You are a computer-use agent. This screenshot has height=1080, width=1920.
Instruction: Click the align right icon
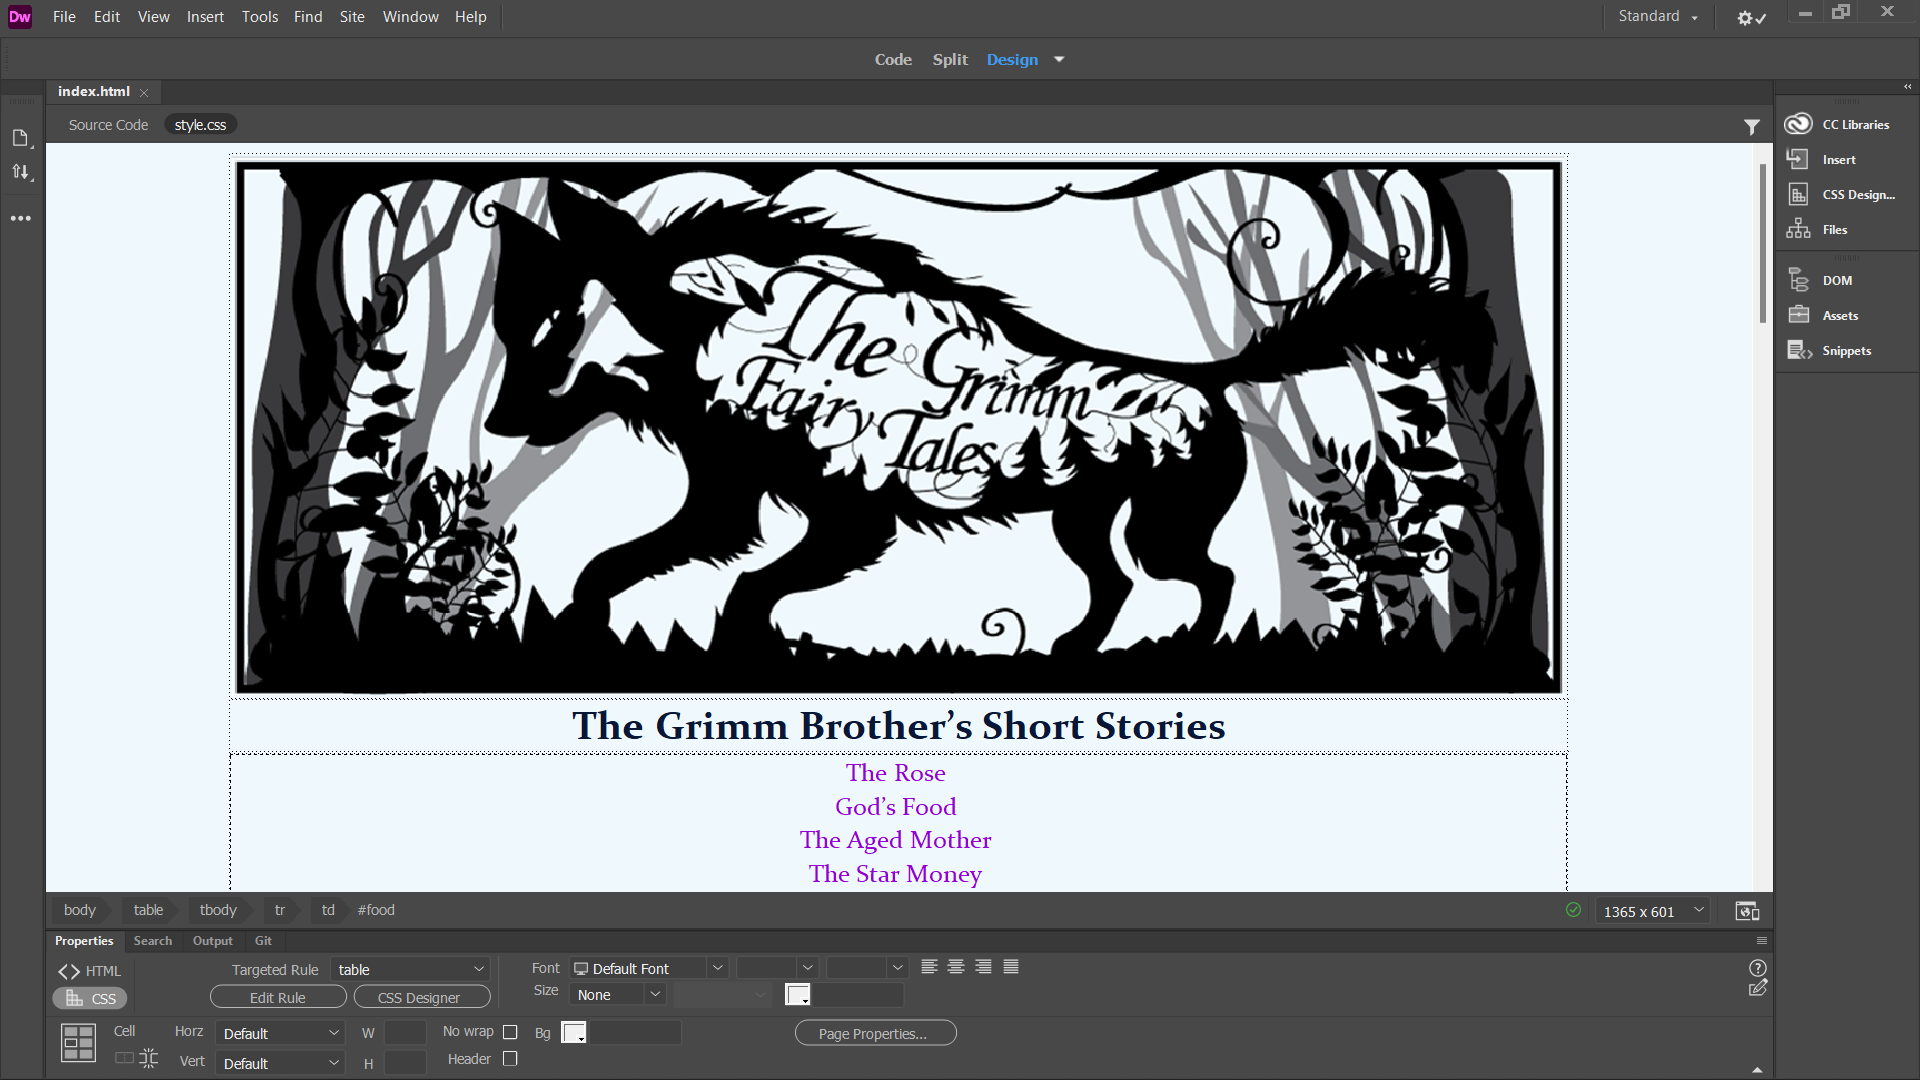click(983, 967)
